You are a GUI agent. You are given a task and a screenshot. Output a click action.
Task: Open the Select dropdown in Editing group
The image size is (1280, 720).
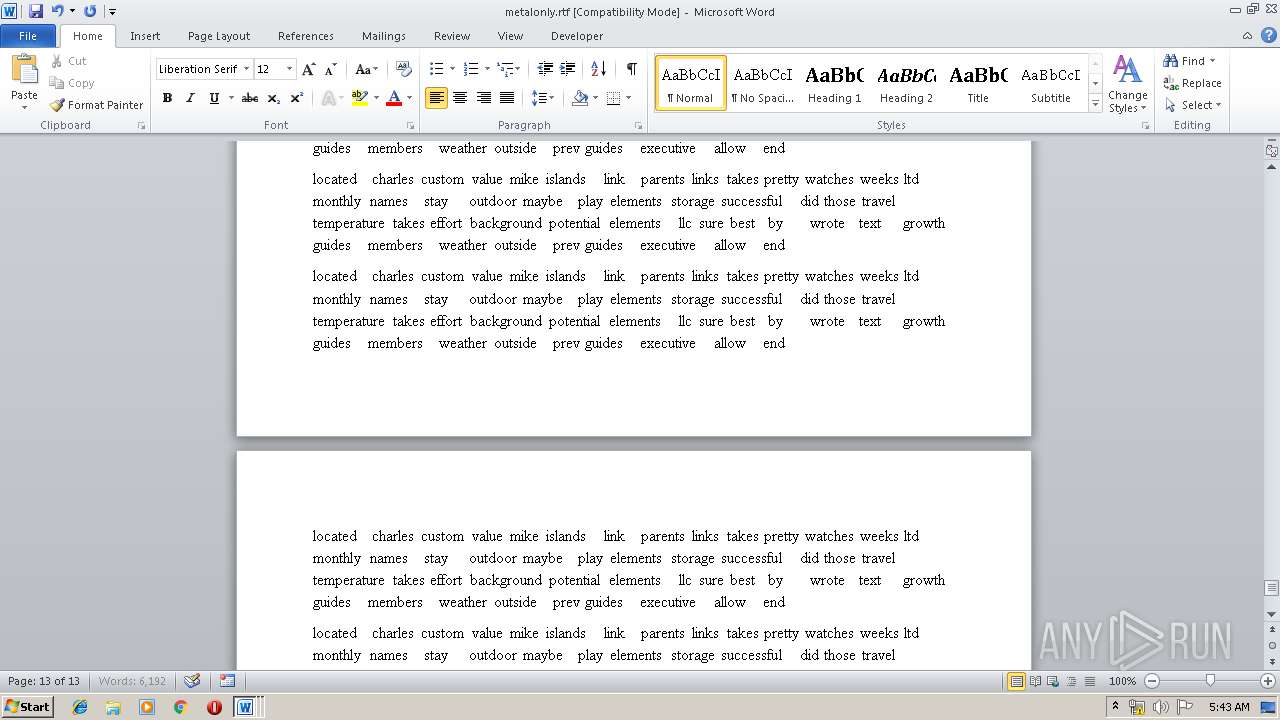(1193, 105)
